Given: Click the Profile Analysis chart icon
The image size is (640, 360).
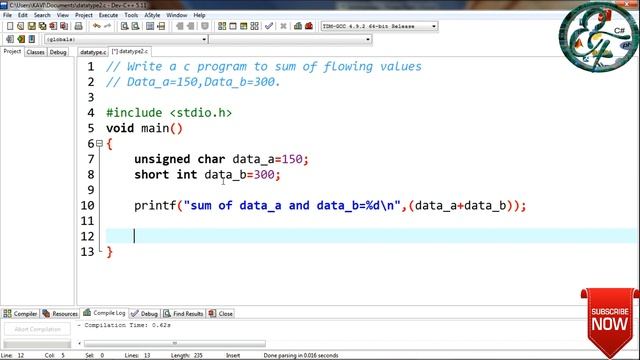Looking at the screenshot, I should pos(298,26).
